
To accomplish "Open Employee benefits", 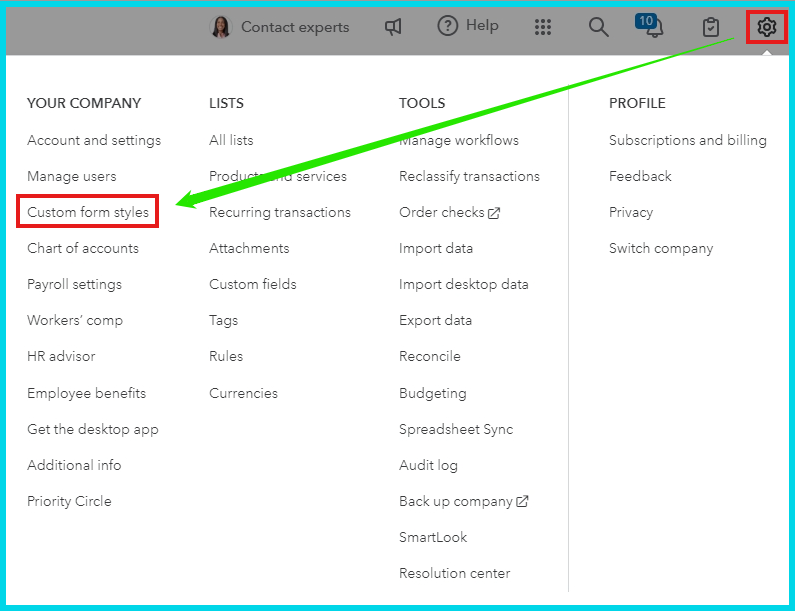I will 87,393.
